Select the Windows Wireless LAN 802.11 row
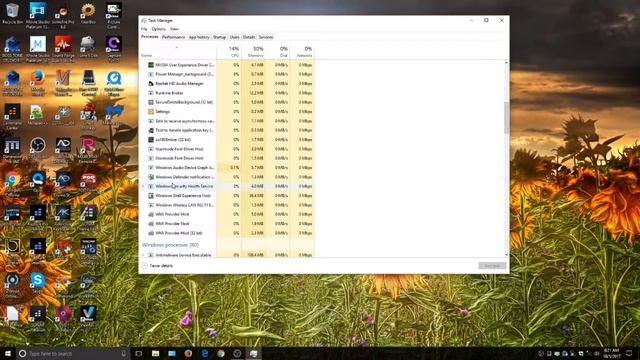 227,205
